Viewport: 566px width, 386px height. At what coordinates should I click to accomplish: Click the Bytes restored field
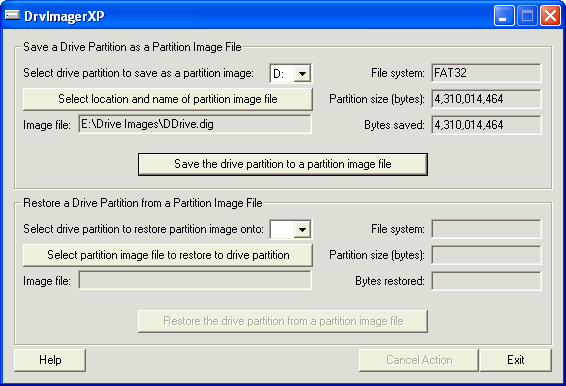(x=486, y=281)
